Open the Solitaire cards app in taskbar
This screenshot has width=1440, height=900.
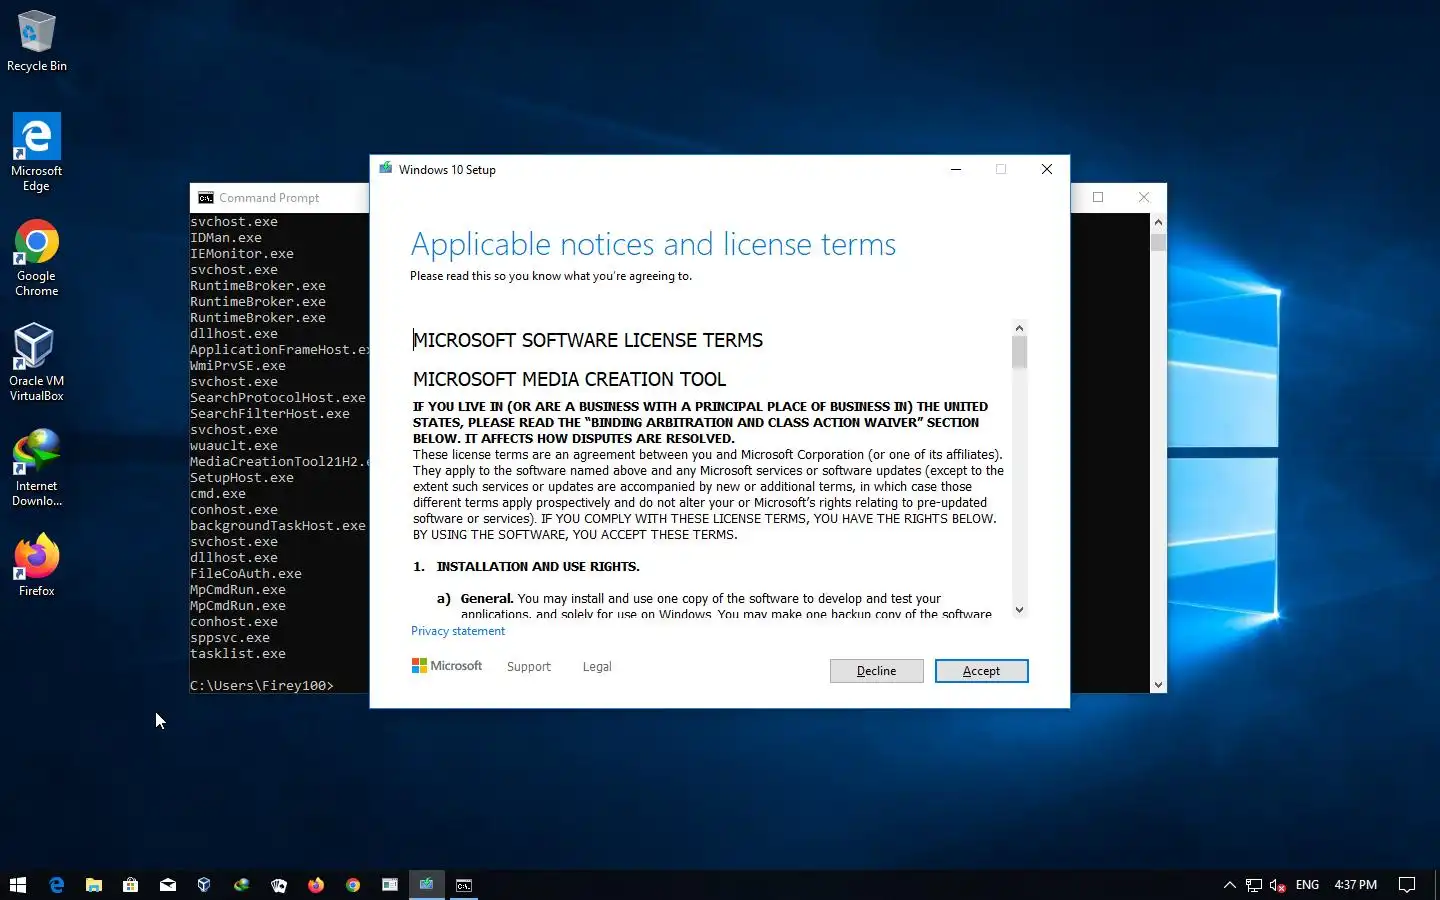279,885
